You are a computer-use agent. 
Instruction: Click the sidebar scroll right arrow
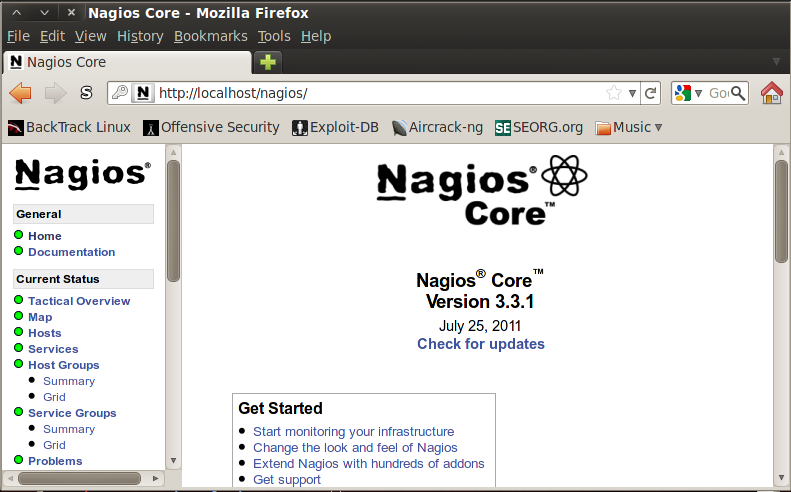click(155, 478)
